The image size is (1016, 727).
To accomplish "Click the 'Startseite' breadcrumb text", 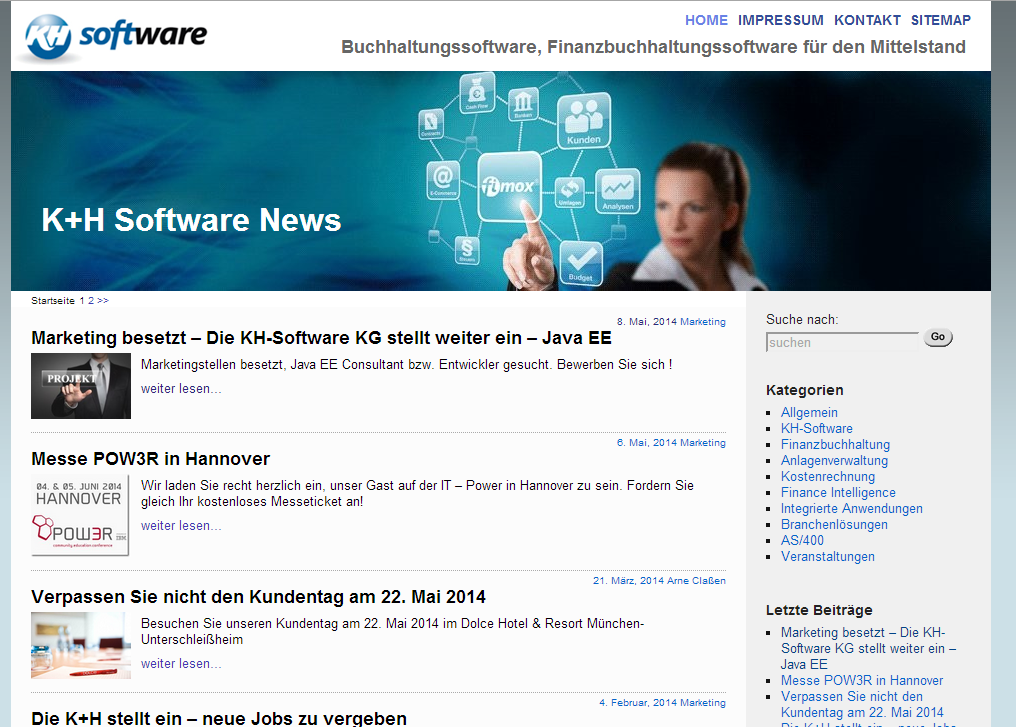I will click(53, 301).
